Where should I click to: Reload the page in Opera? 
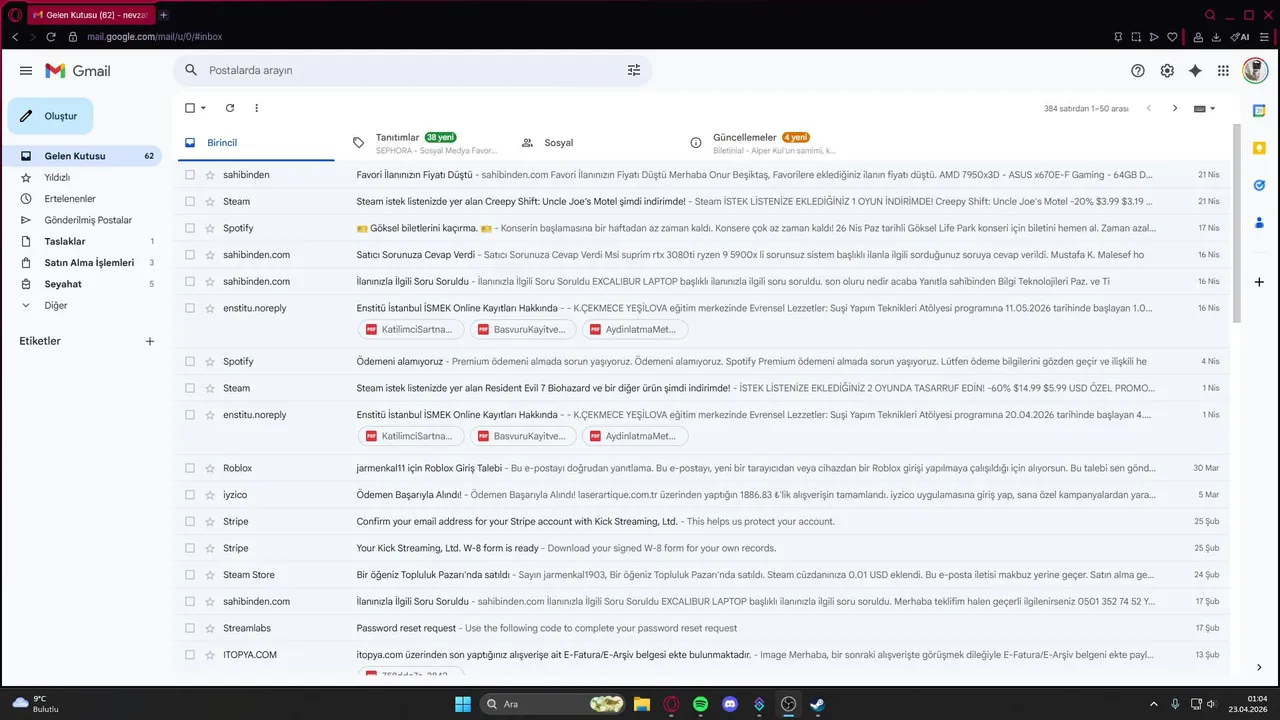[51, 37]
